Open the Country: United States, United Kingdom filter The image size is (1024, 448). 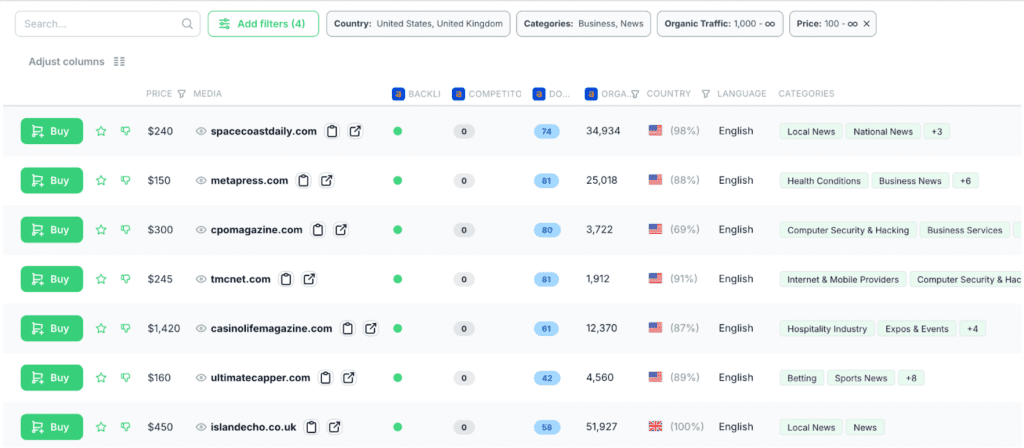tap(418, 24)
